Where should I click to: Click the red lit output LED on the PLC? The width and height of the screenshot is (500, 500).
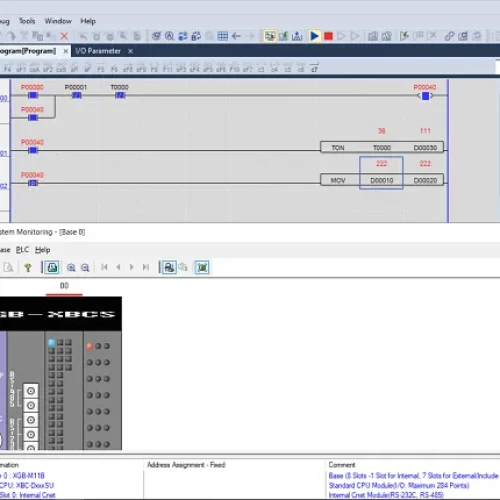90,346
